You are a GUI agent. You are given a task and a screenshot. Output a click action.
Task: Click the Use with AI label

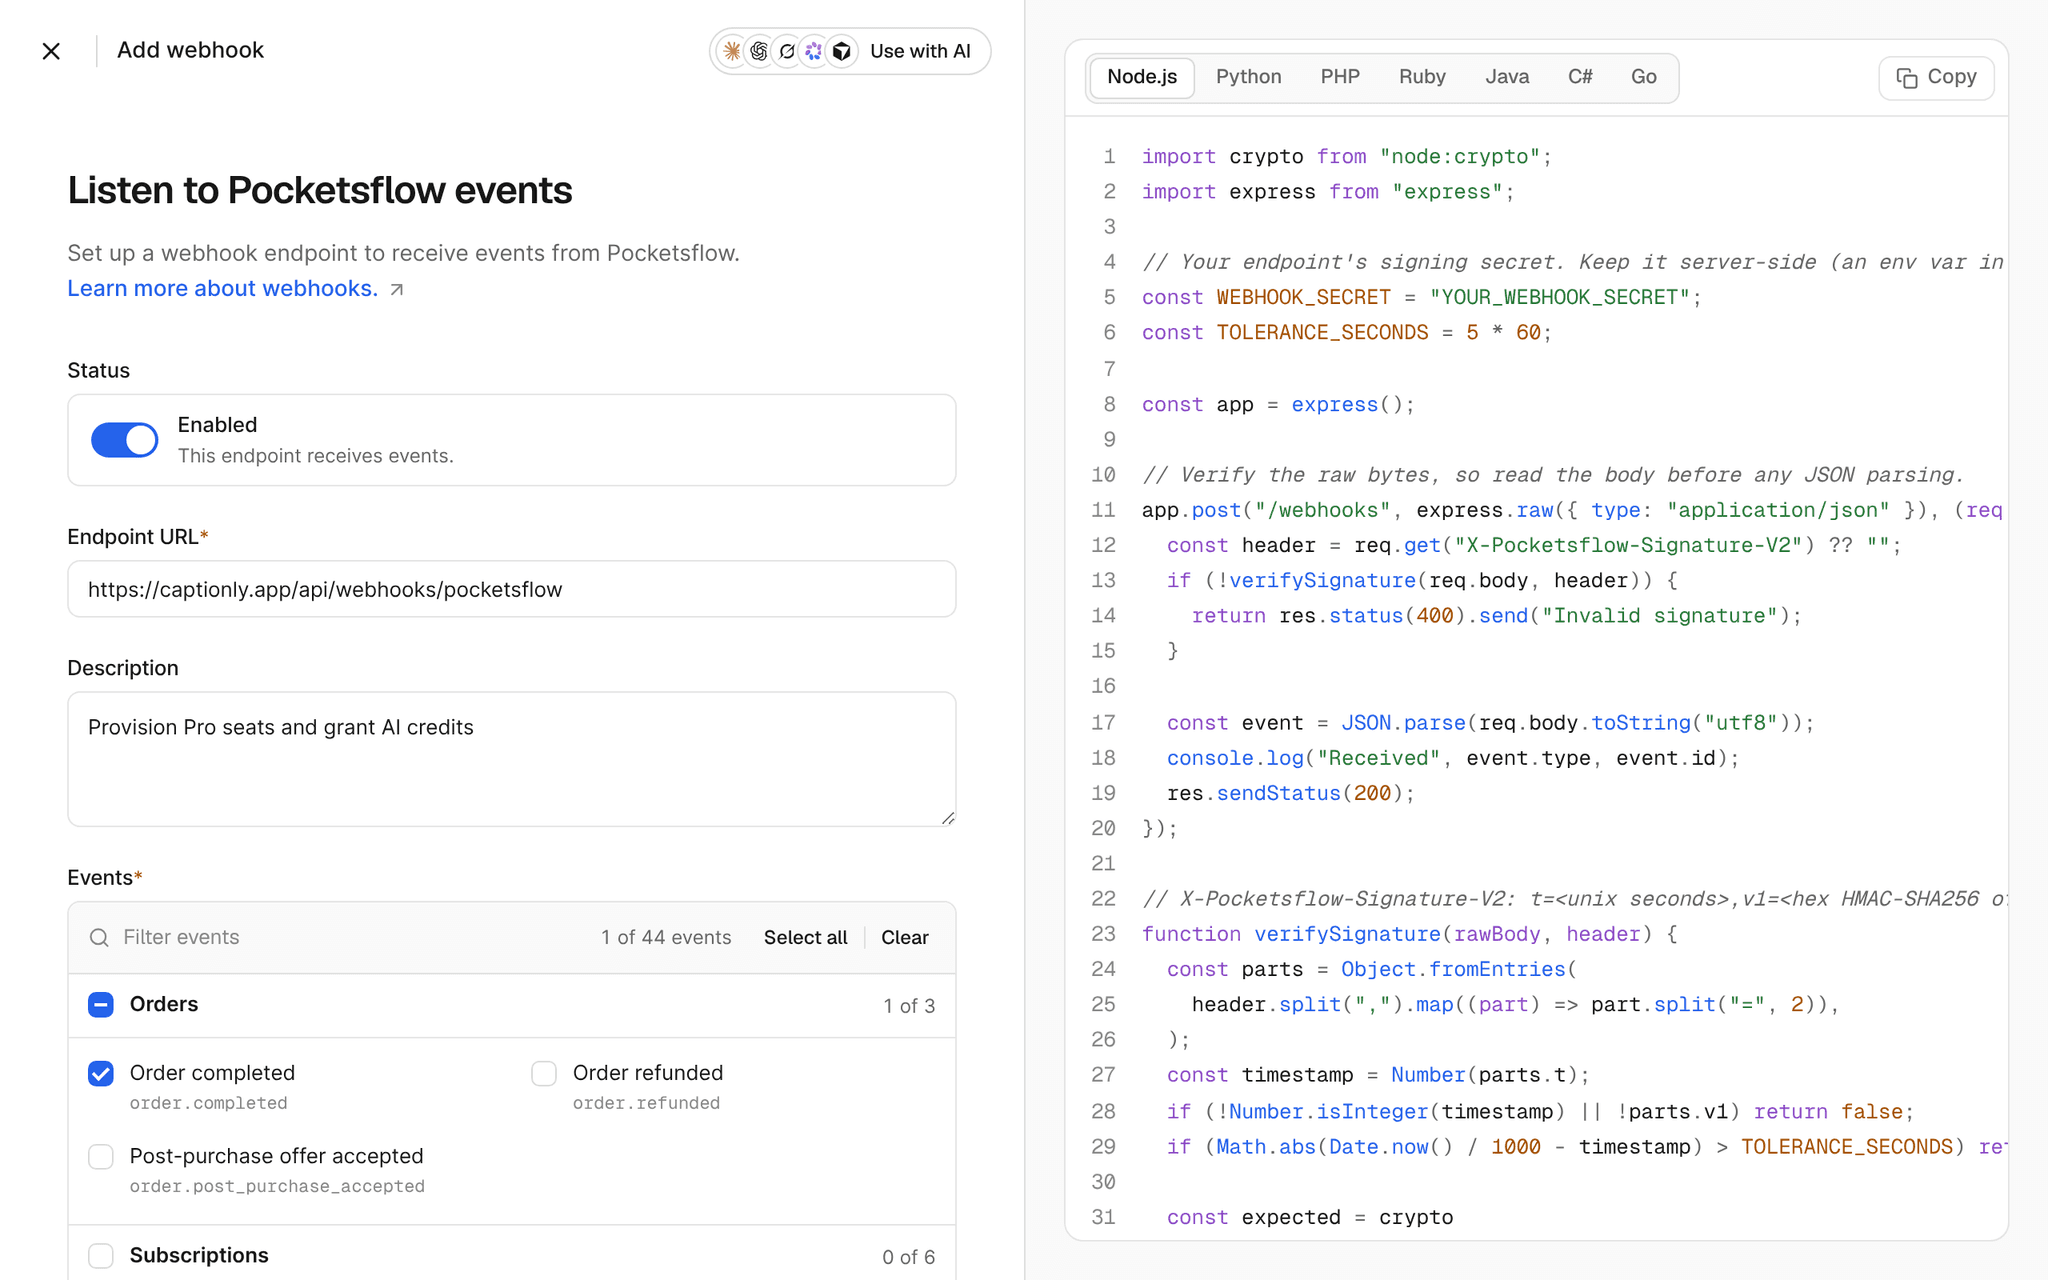(x=920, y=51)
